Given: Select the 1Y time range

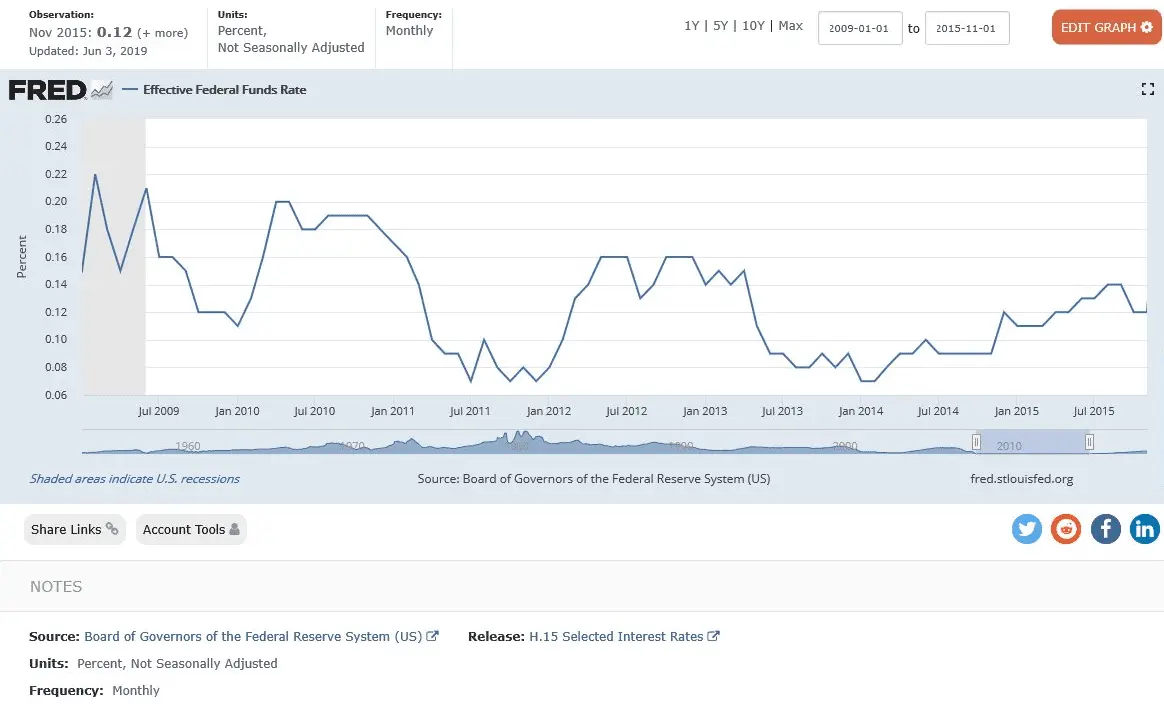Looking at the screenshot, I should tap(691, 26).
